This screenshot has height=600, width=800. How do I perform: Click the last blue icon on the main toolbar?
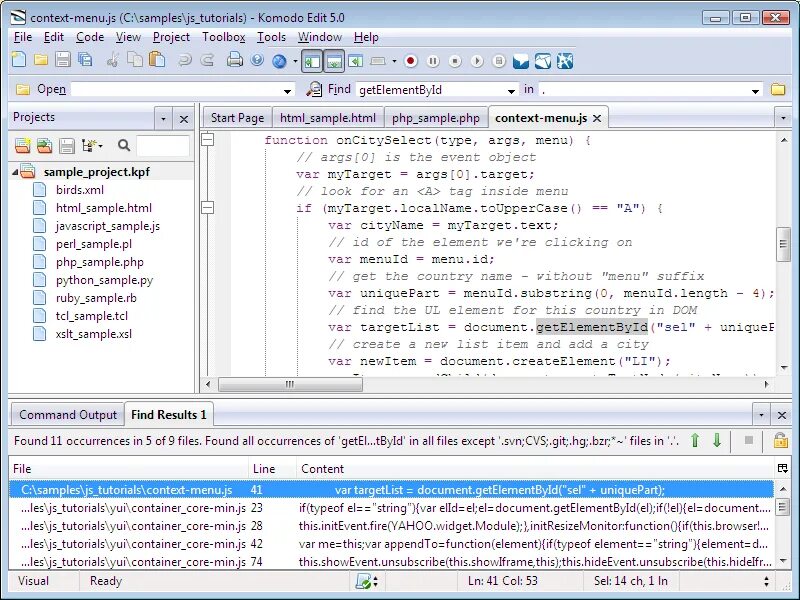tap(565, 61)
